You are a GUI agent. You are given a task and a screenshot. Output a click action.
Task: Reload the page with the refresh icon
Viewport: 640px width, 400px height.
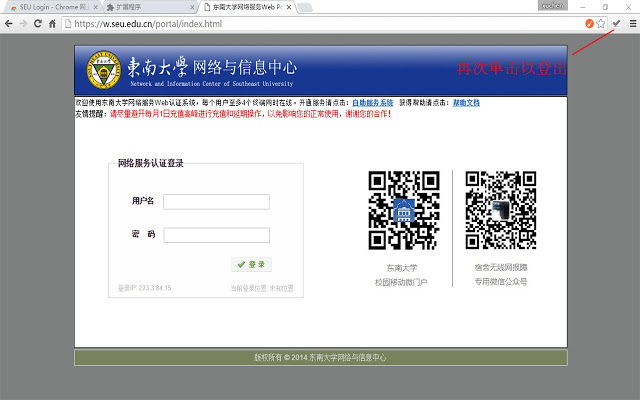(x=38, y=24)
